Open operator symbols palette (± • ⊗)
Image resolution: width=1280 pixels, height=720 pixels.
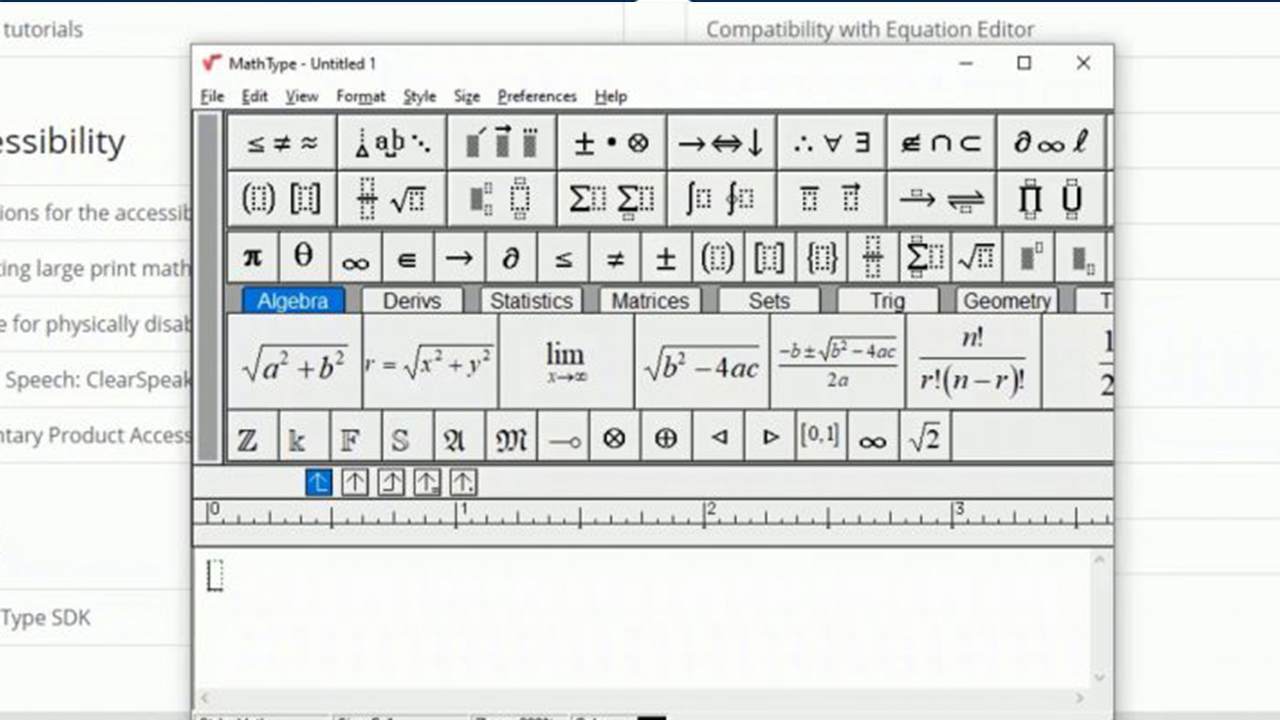click(x=612, y=143)
